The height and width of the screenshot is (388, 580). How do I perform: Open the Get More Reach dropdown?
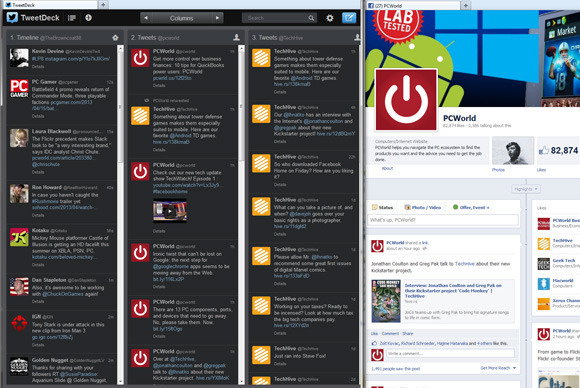pyautogui.click(x=498, y=368)
